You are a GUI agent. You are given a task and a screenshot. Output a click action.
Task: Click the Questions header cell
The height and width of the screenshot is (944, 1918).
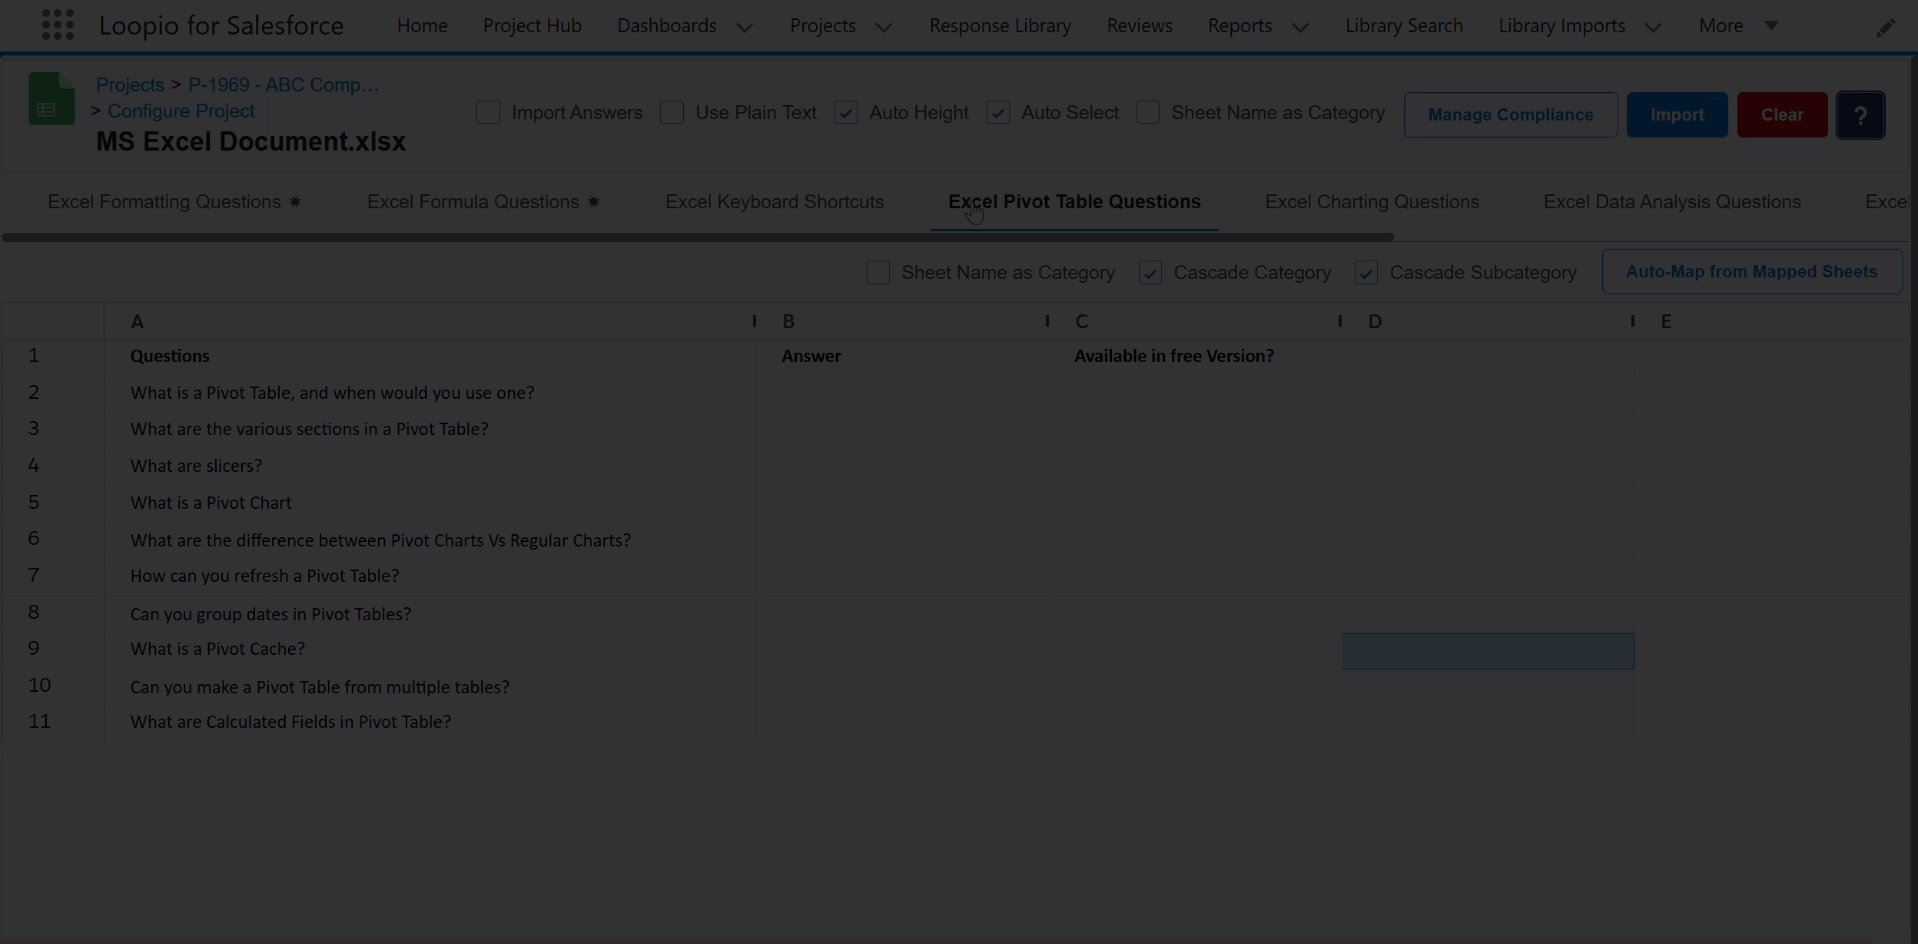(x=430, y=356)
